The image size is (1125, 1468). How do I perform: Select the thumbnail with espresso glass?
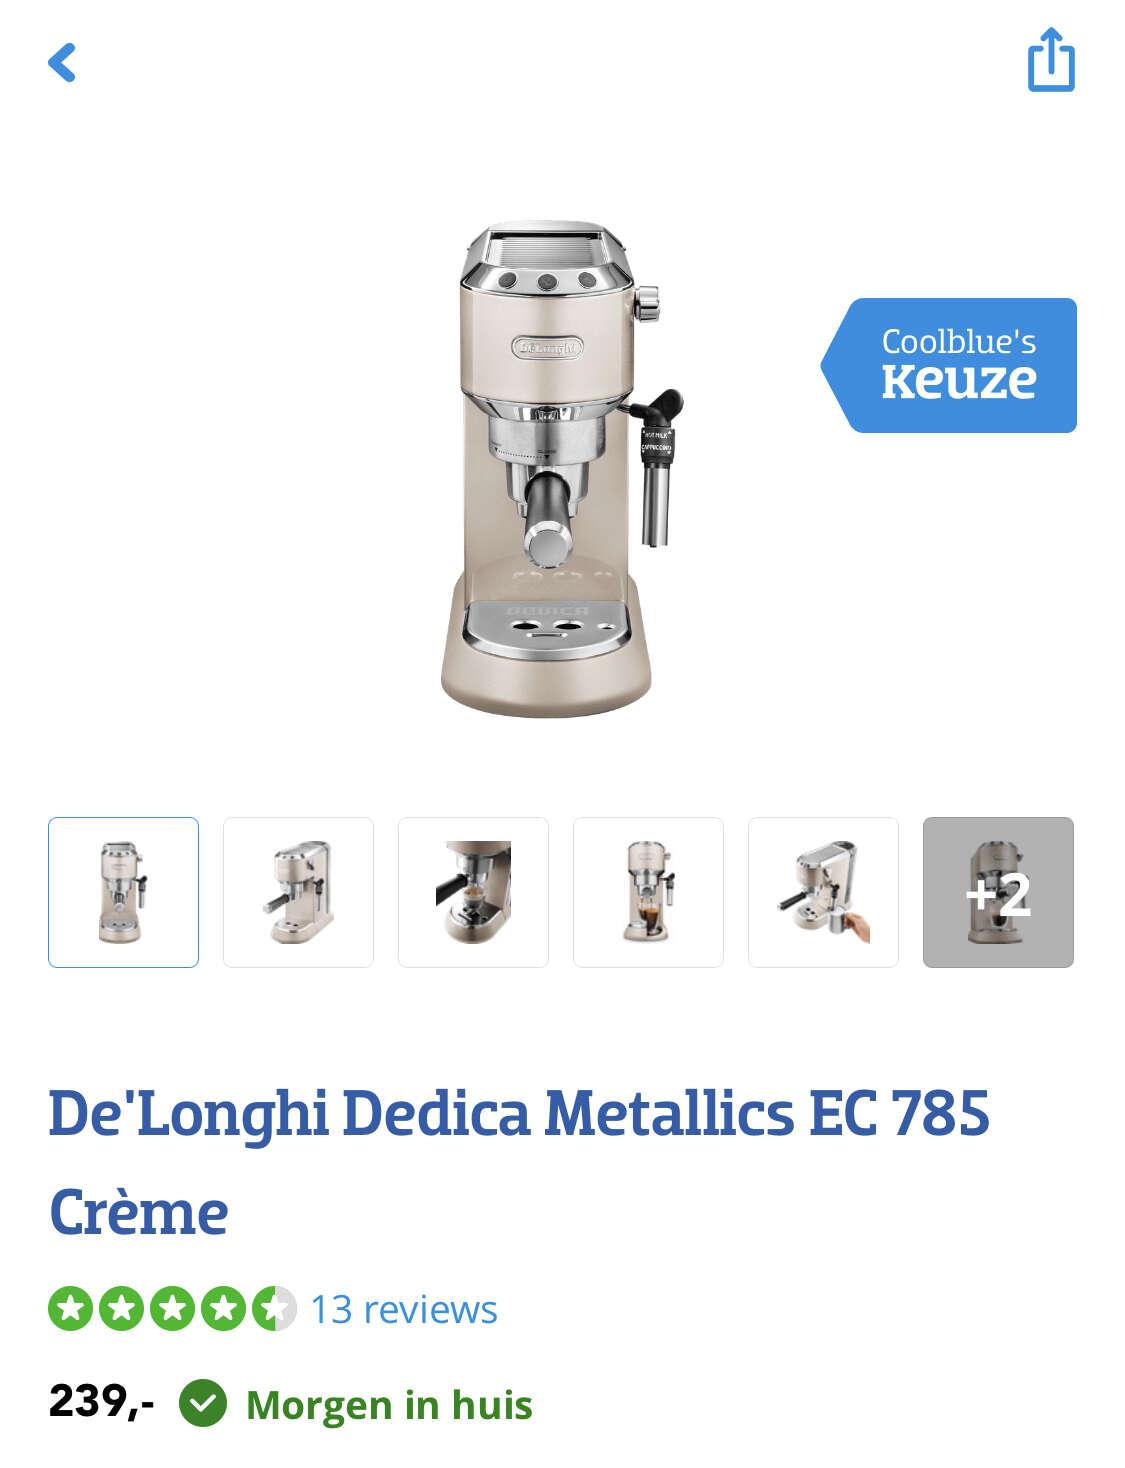coord(648,892)
